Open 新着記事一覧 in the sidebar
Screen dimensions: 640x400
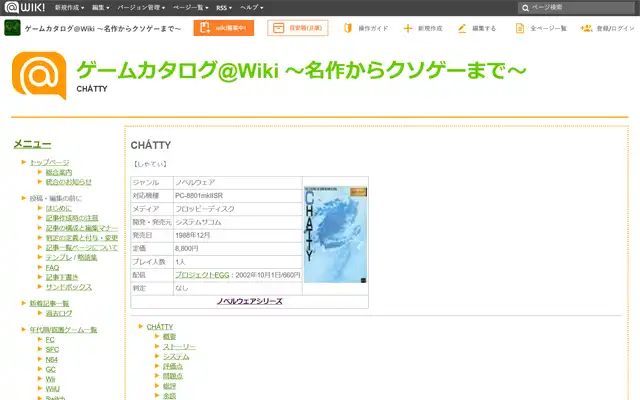(49, 303)
